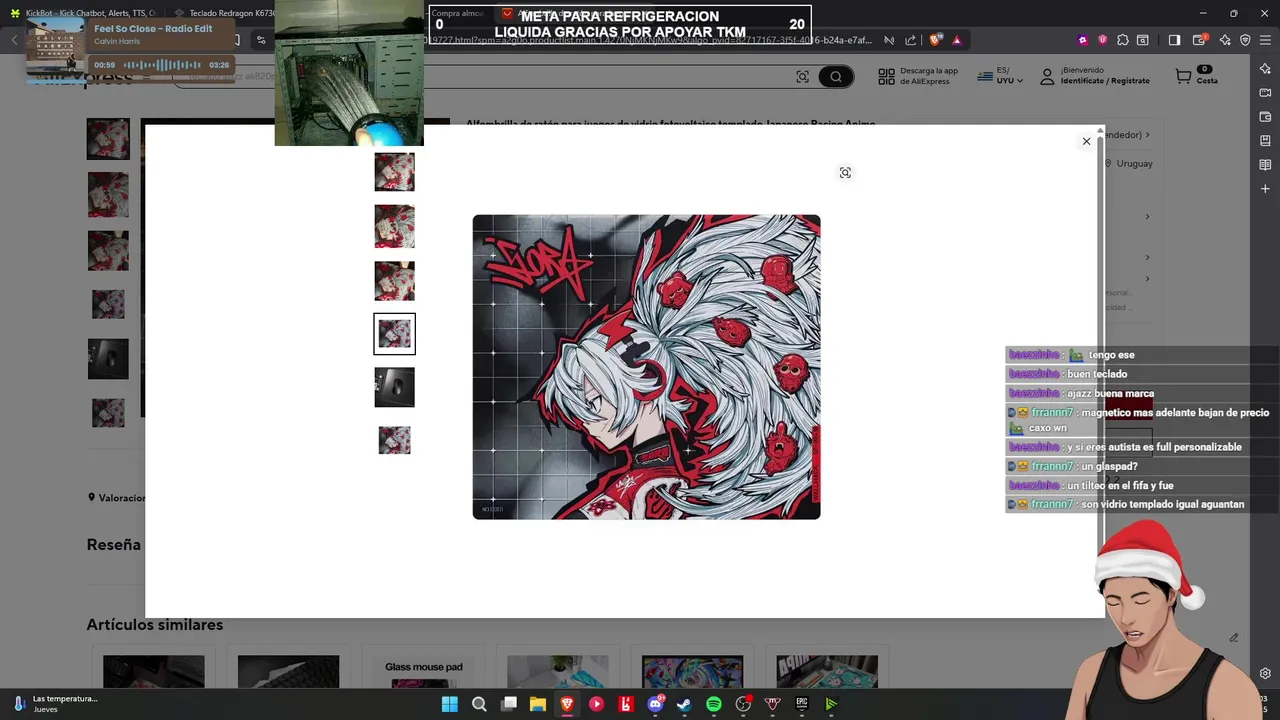Add new sidebar item with plus

coord(1265,189)
